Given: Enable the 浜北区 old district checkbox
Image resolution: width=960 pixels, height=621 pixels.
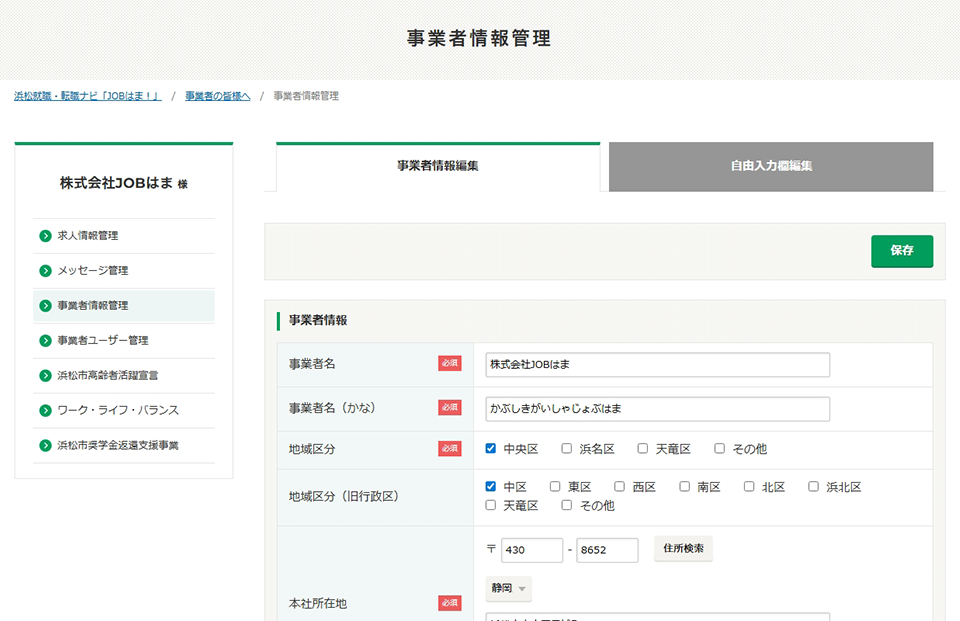Looking at the screenshot, I should [x=814, y=487].
